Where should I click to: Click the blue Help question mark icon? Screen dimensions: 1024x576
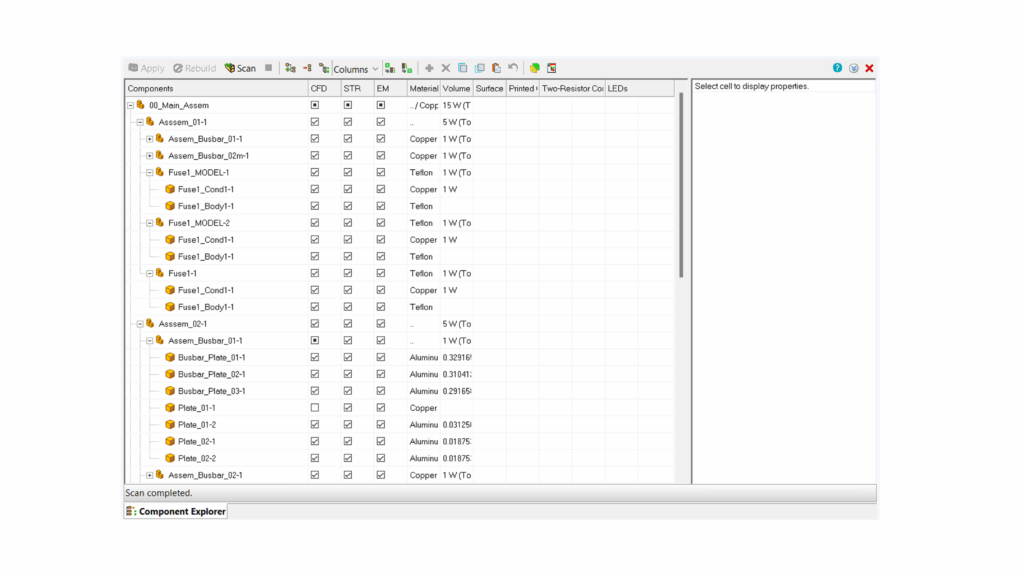pos(837,68)
